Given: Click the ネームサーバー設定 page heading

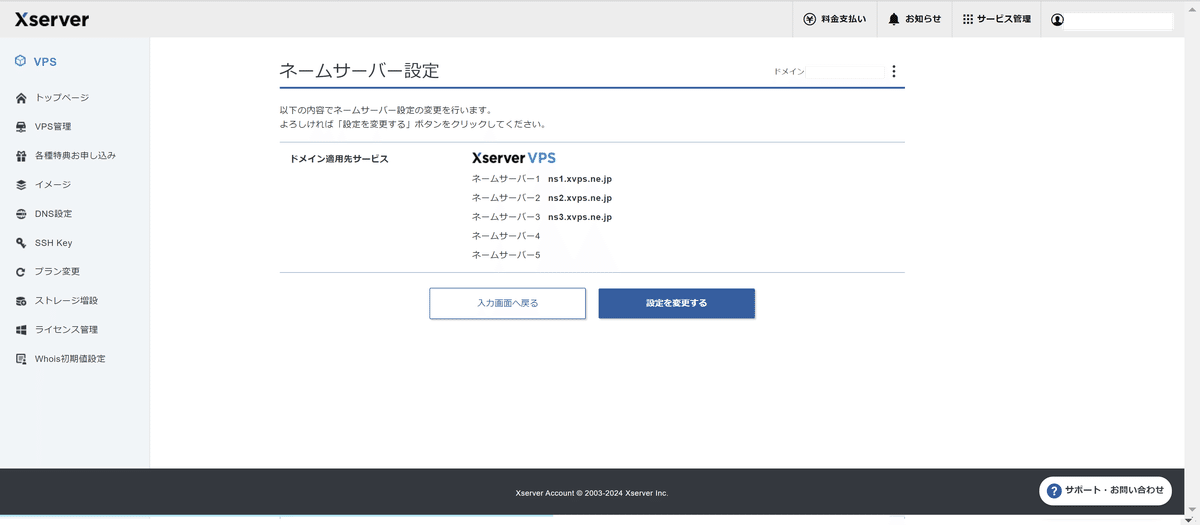Looking at the screenshot, I should (x=359, y=71).
